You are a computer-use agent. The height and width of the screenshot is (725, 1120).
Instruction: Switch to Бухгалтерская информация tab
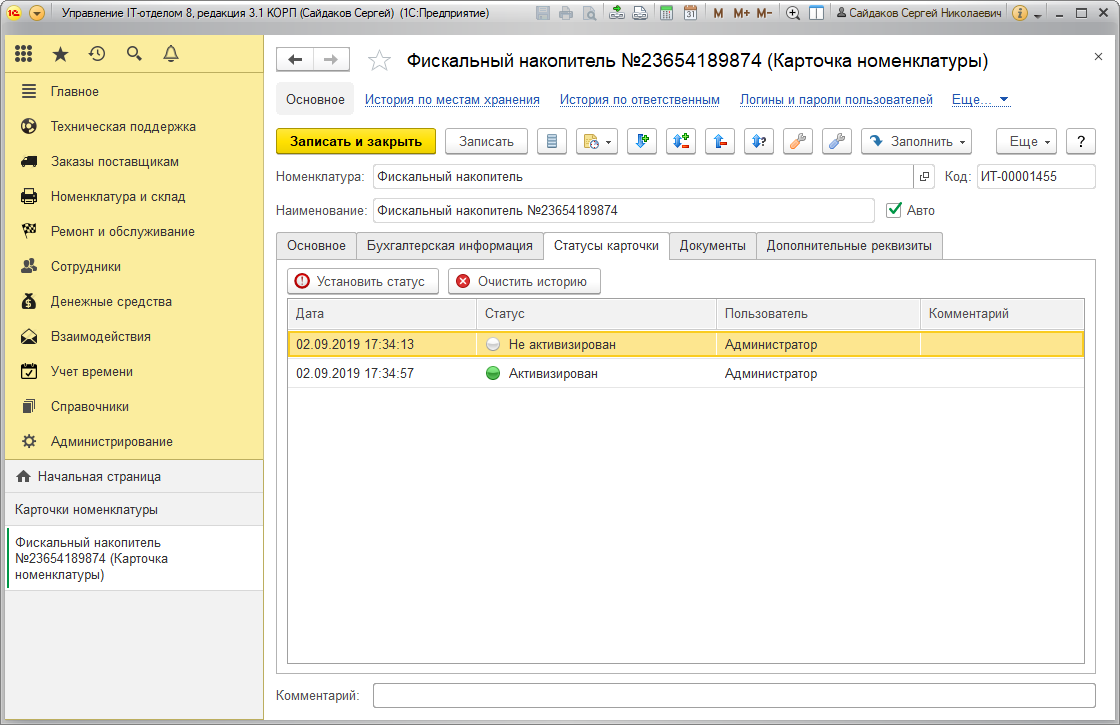(x=449, y=246)
